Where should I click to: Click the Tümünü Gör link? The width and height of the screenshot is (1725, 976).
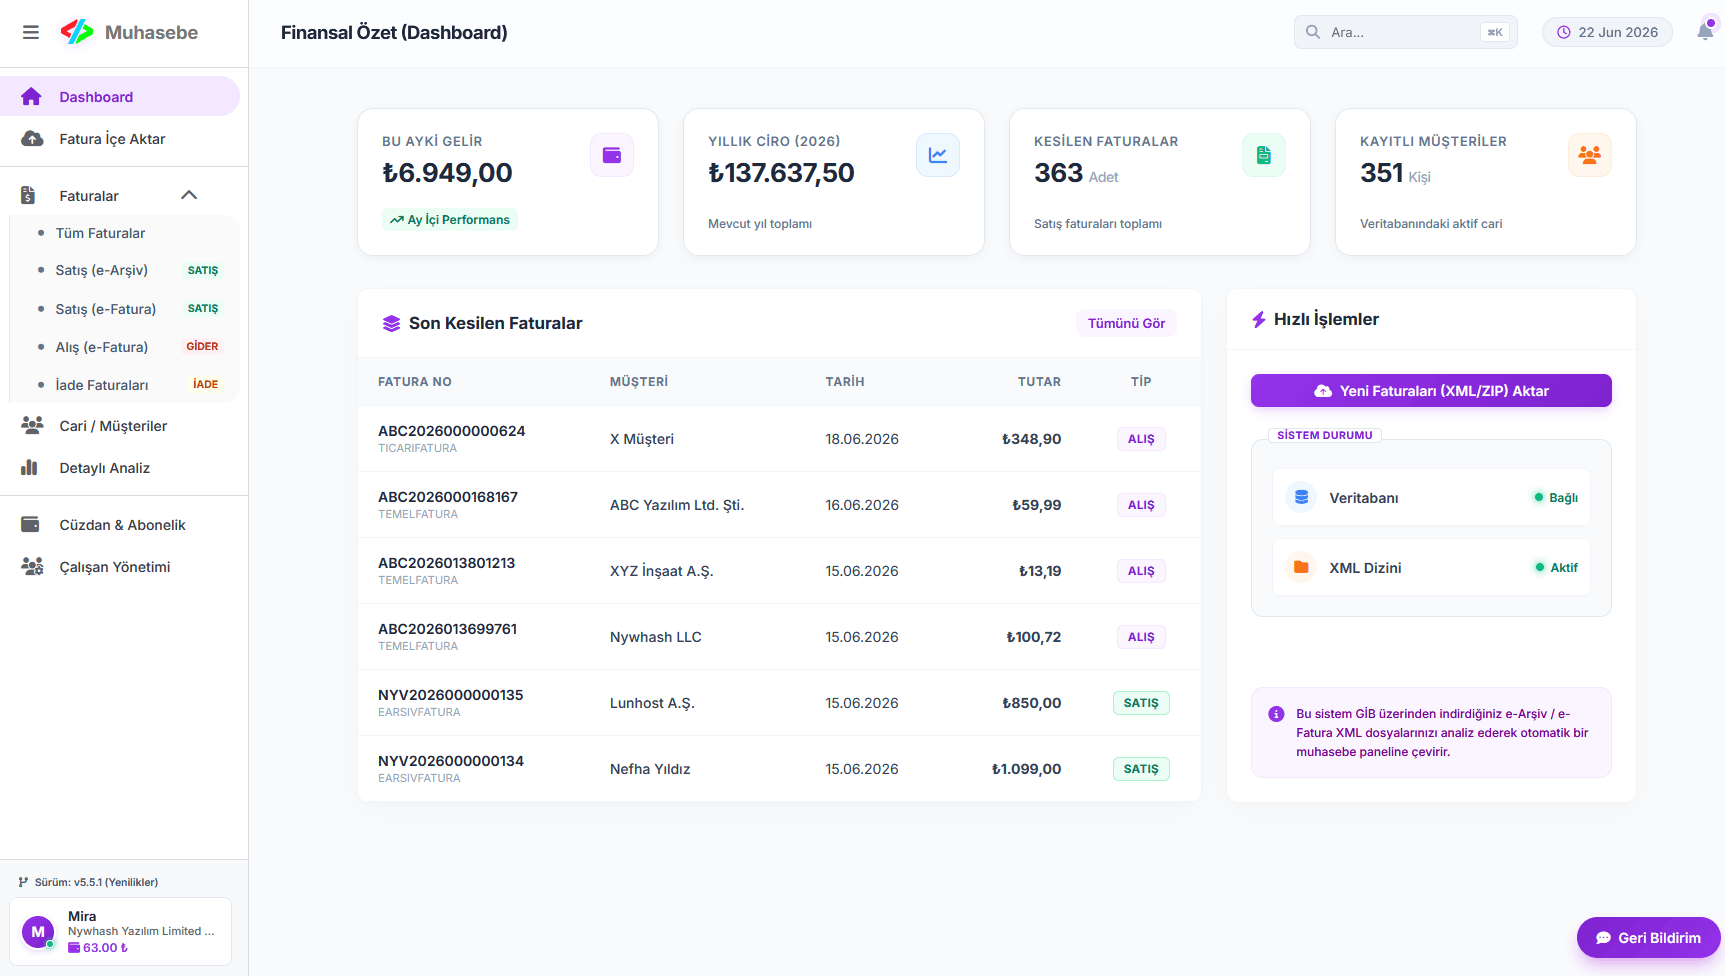(x=1126, y=323)
